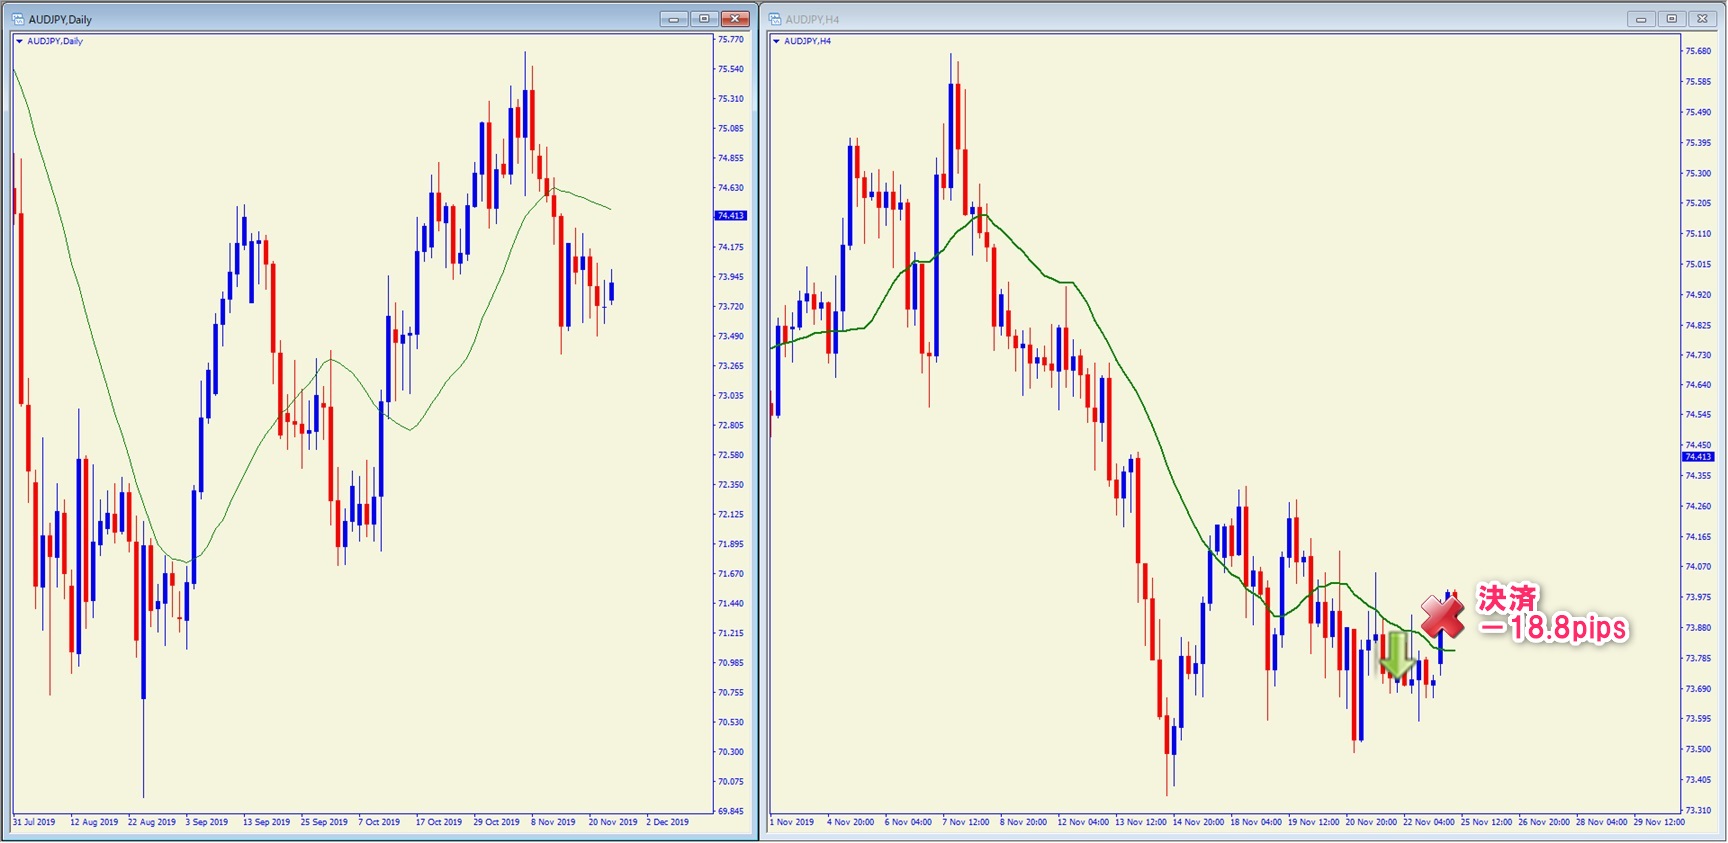
Task: Click the 70.530 price axis label
Action: (731, 722)
